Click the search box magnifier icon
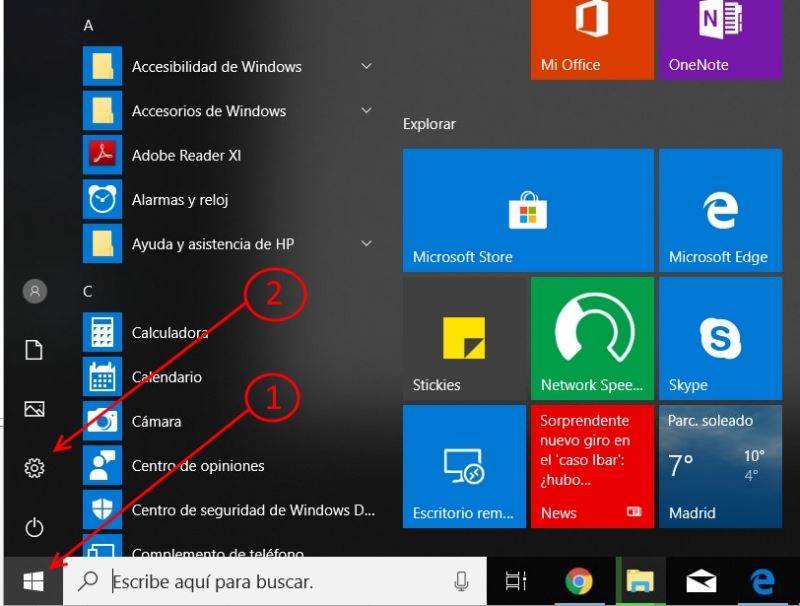Viewport: 800px width, 606px height. tap(88, 580)
